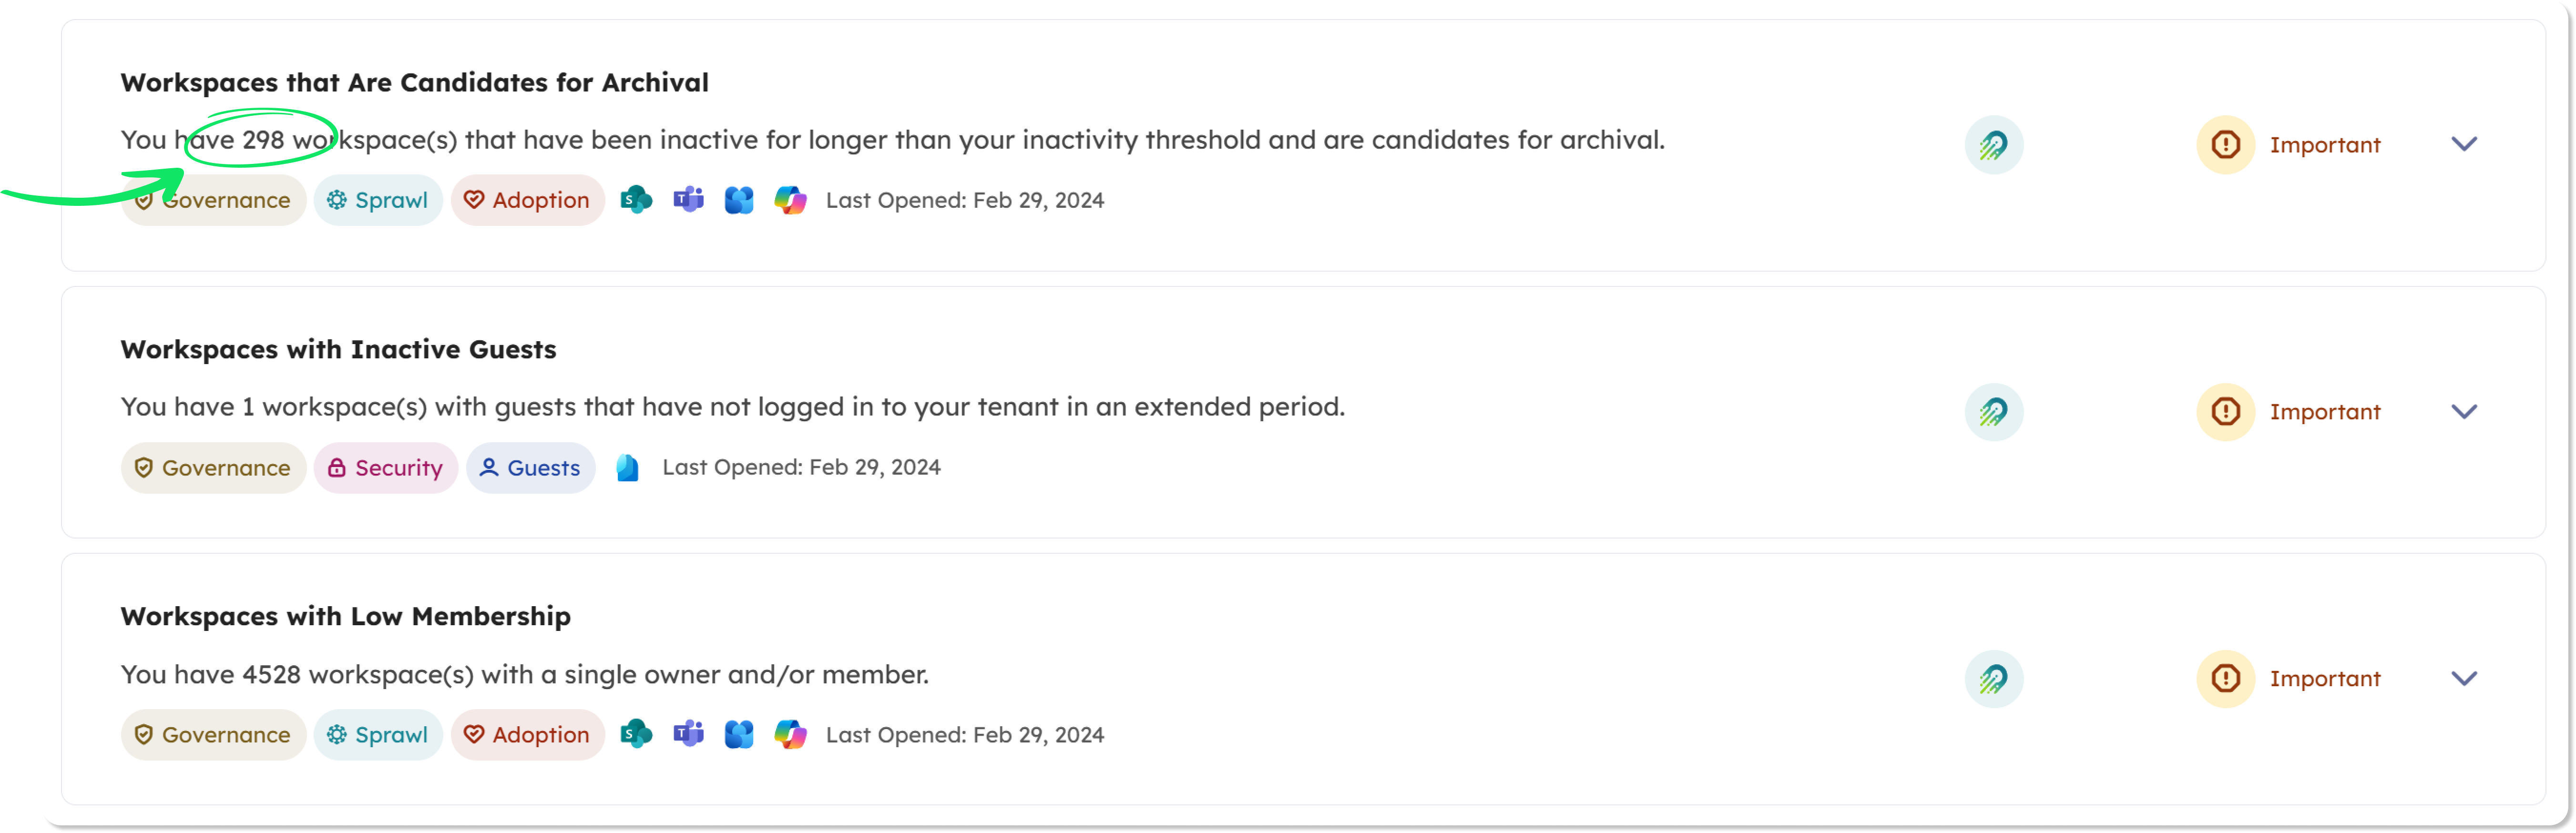
Task: Click teal swirl icon on Low Membership card
Action: coord(1993,679)
